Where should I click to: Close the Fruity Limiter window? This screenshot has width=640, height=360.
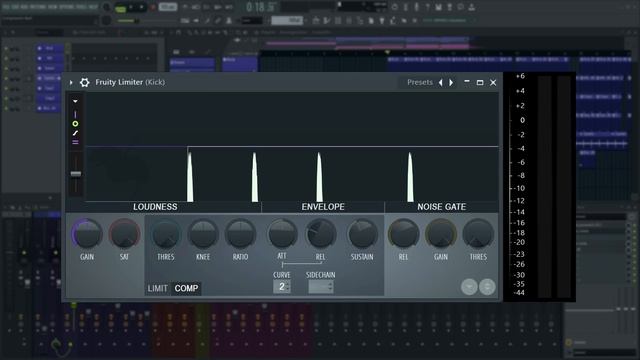coord(493,82)
